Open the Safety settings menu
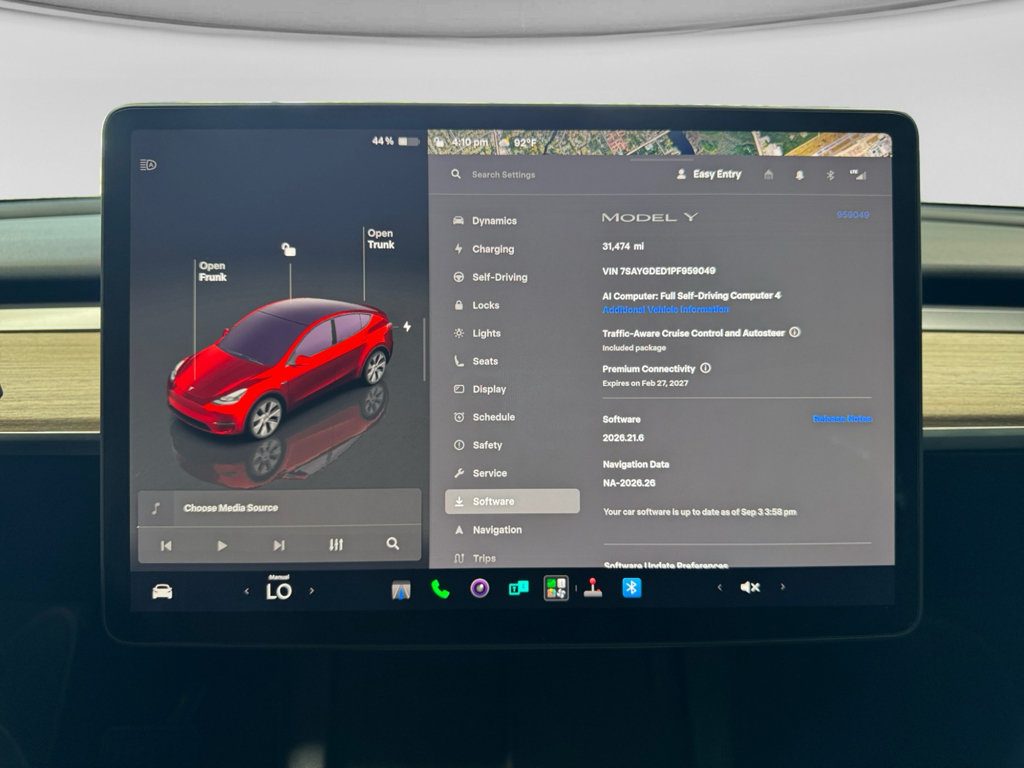This screenshot has height=768, width=1024. (x=477, y=445)
